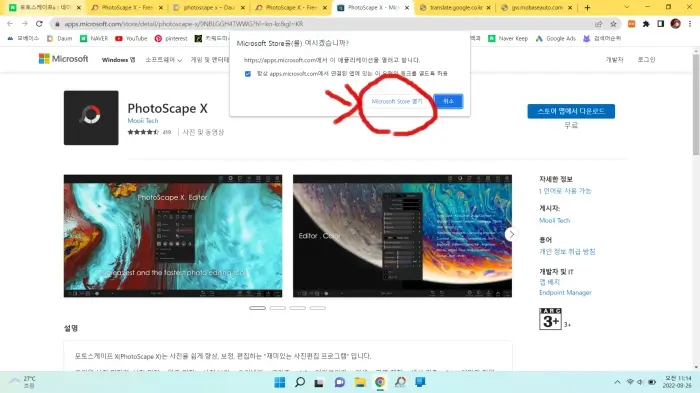Go back to the previous page
This screenshot has width=700, height=393.
[10, 24]
